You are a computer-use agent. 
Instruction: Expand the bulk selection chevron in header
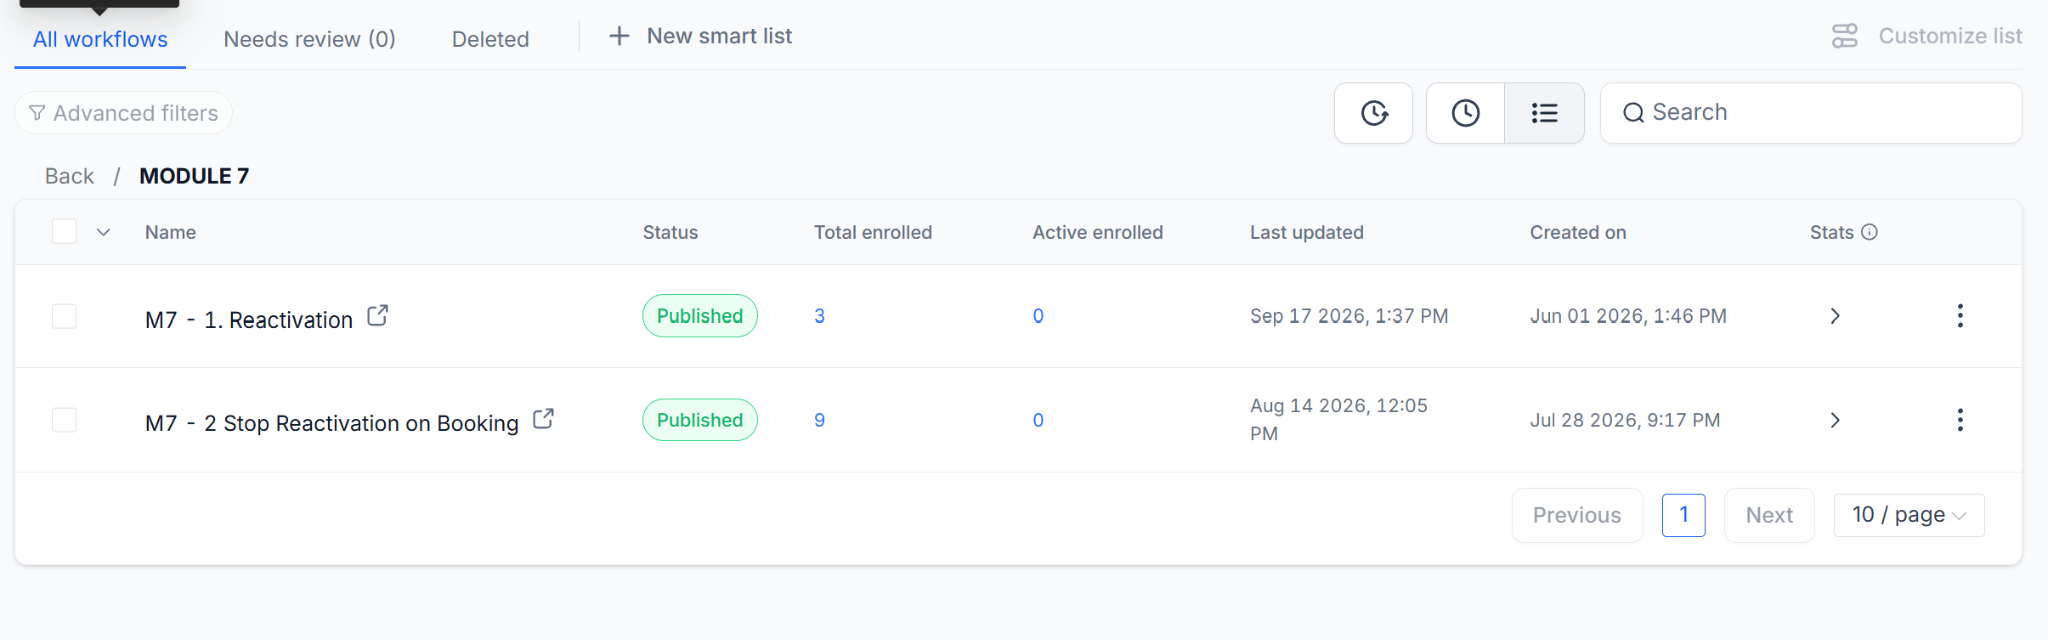tap(103, 232)
